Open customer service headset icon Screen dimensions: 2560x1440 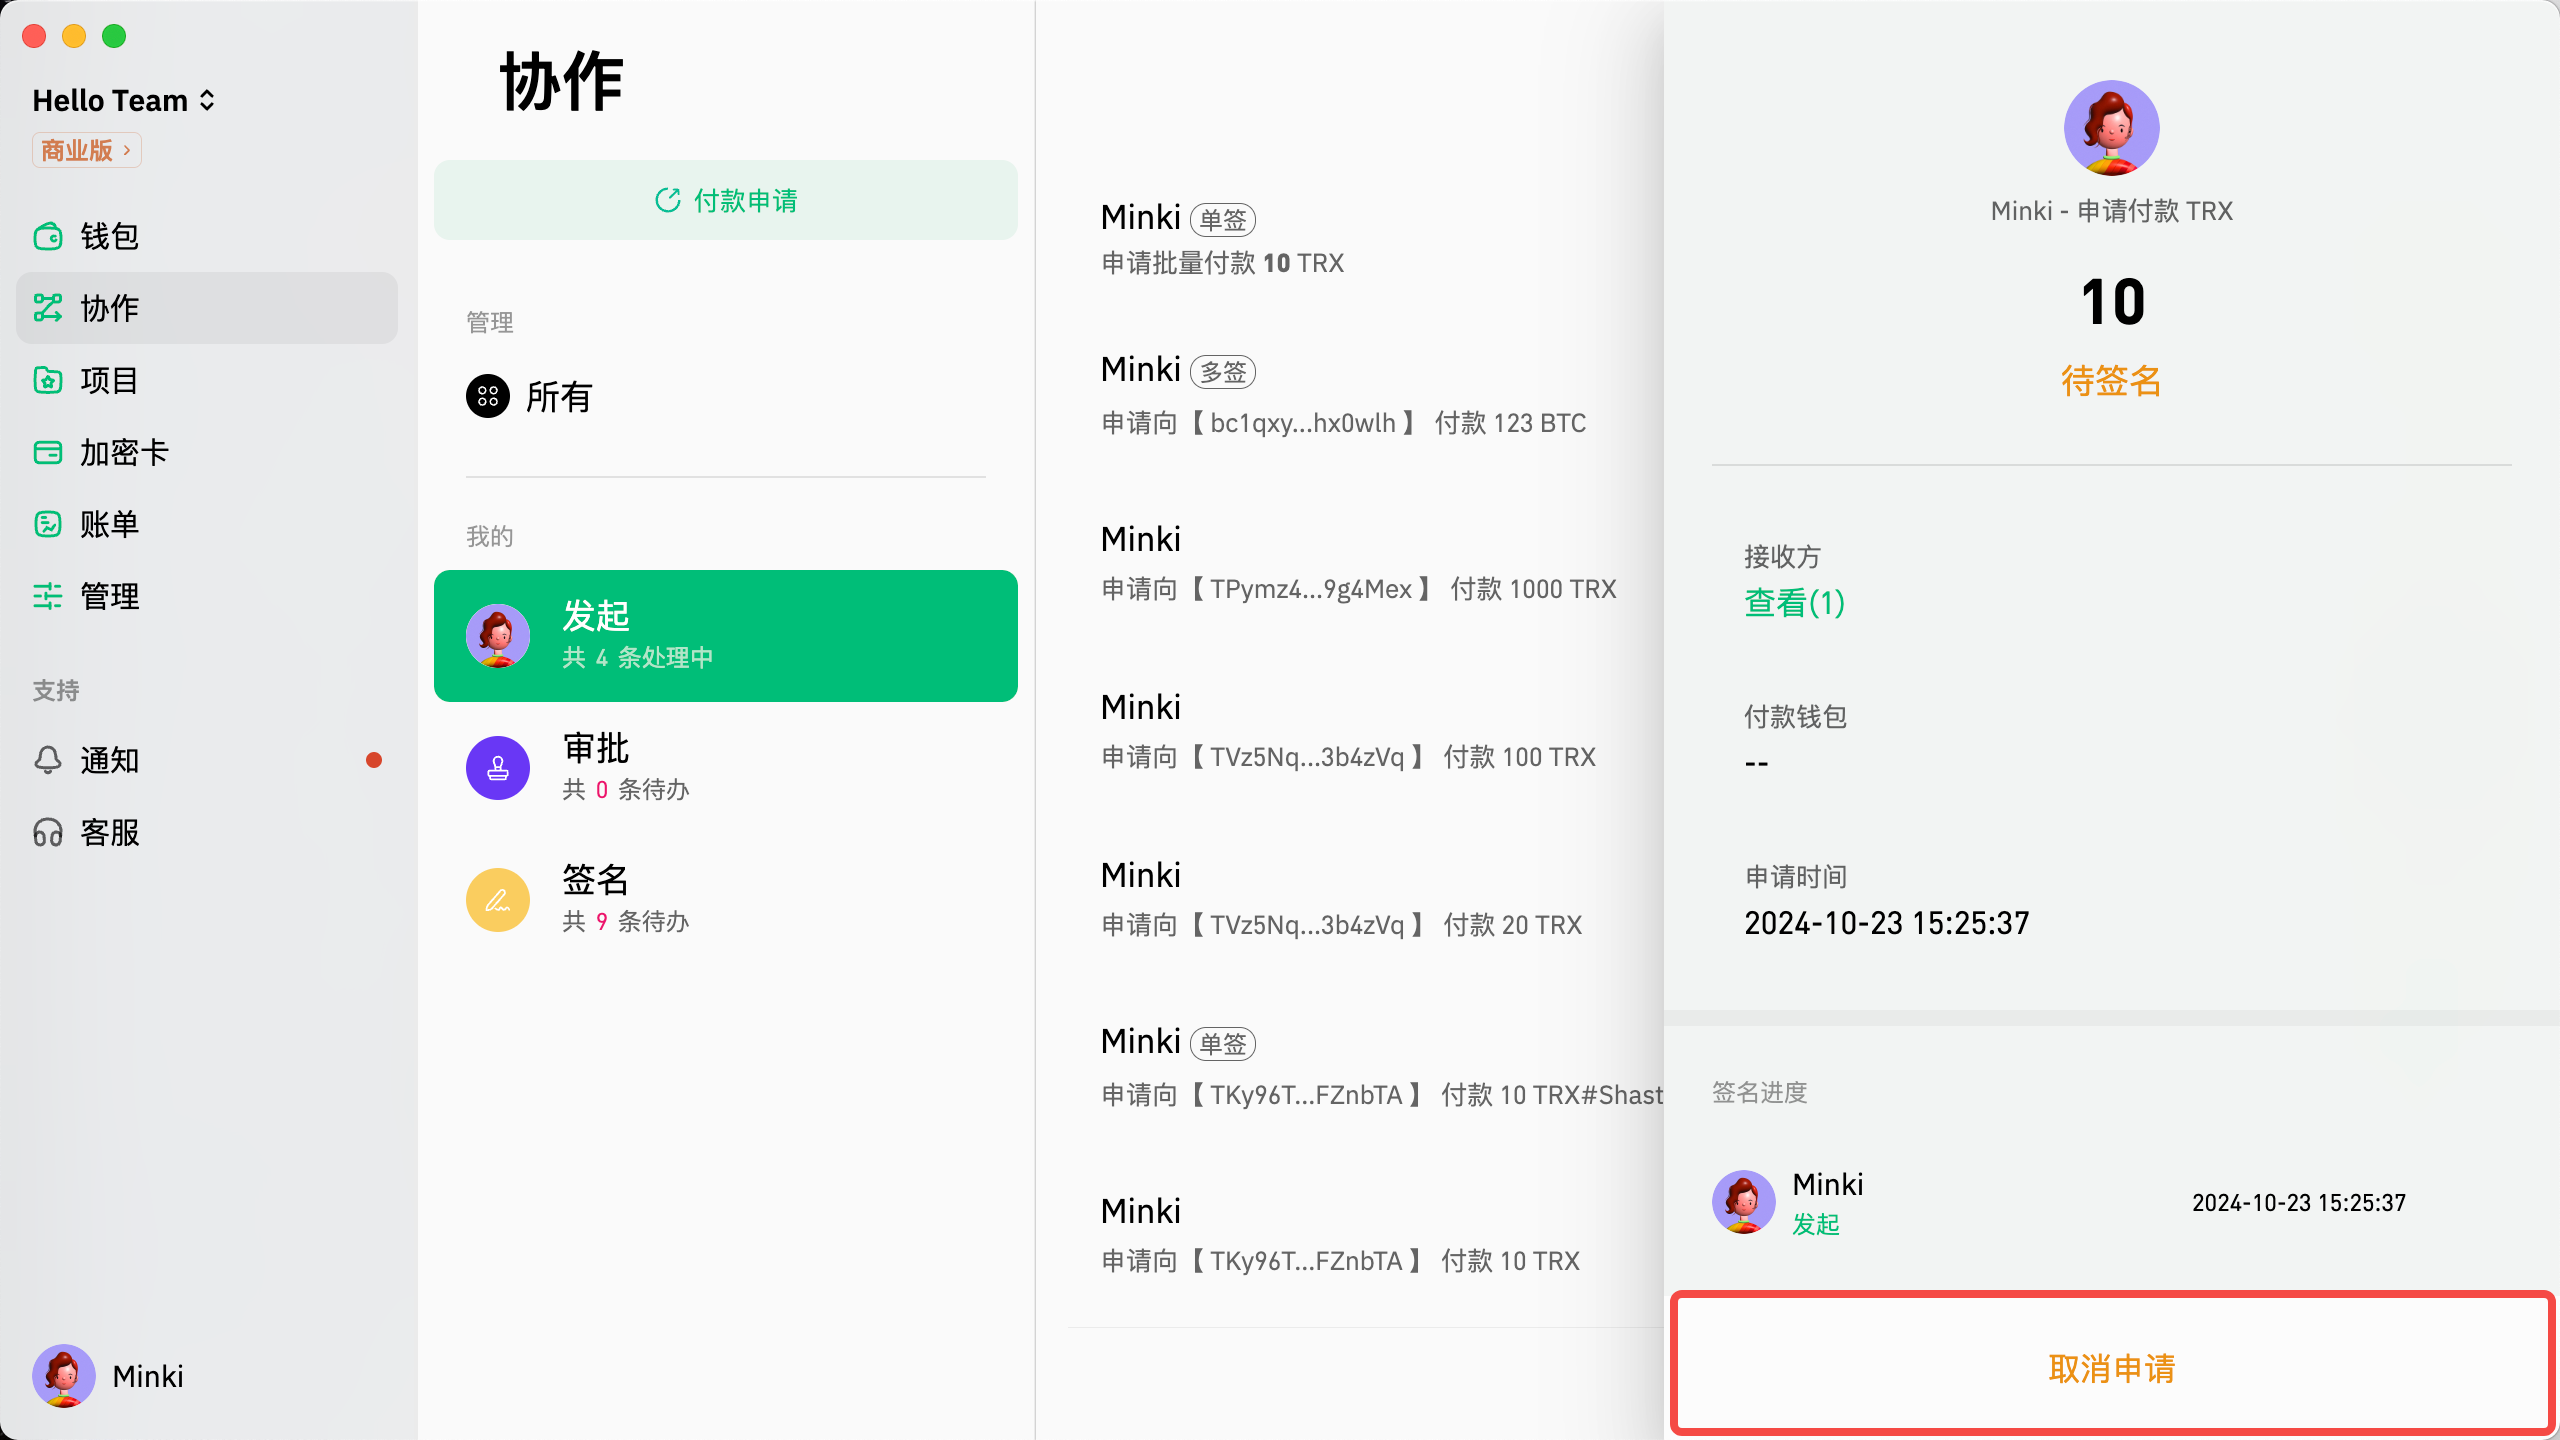point(48,832)
